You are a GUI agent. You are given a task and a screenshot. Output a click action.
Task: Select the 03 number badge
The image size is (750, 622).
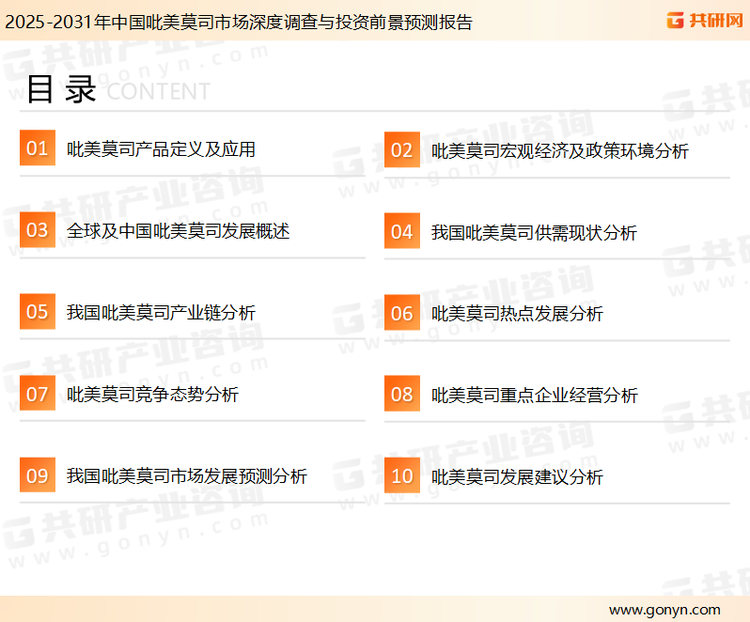(37, 231)
